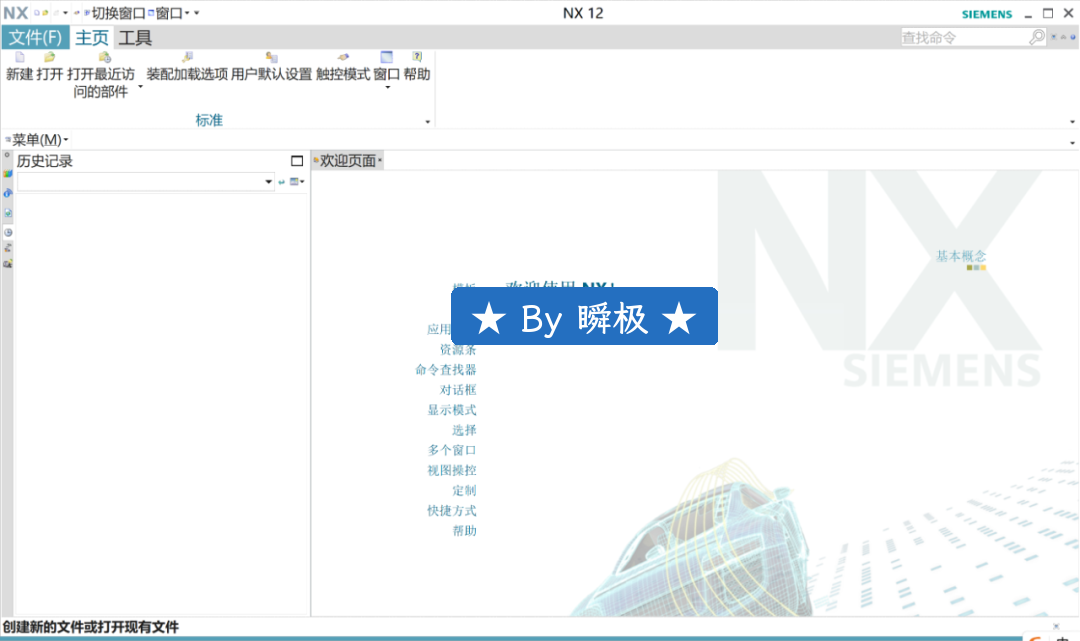This screenshot has height=641, width=1080.
Task: Switch to the 工具 ribbon tab
Action: (135, 38)
